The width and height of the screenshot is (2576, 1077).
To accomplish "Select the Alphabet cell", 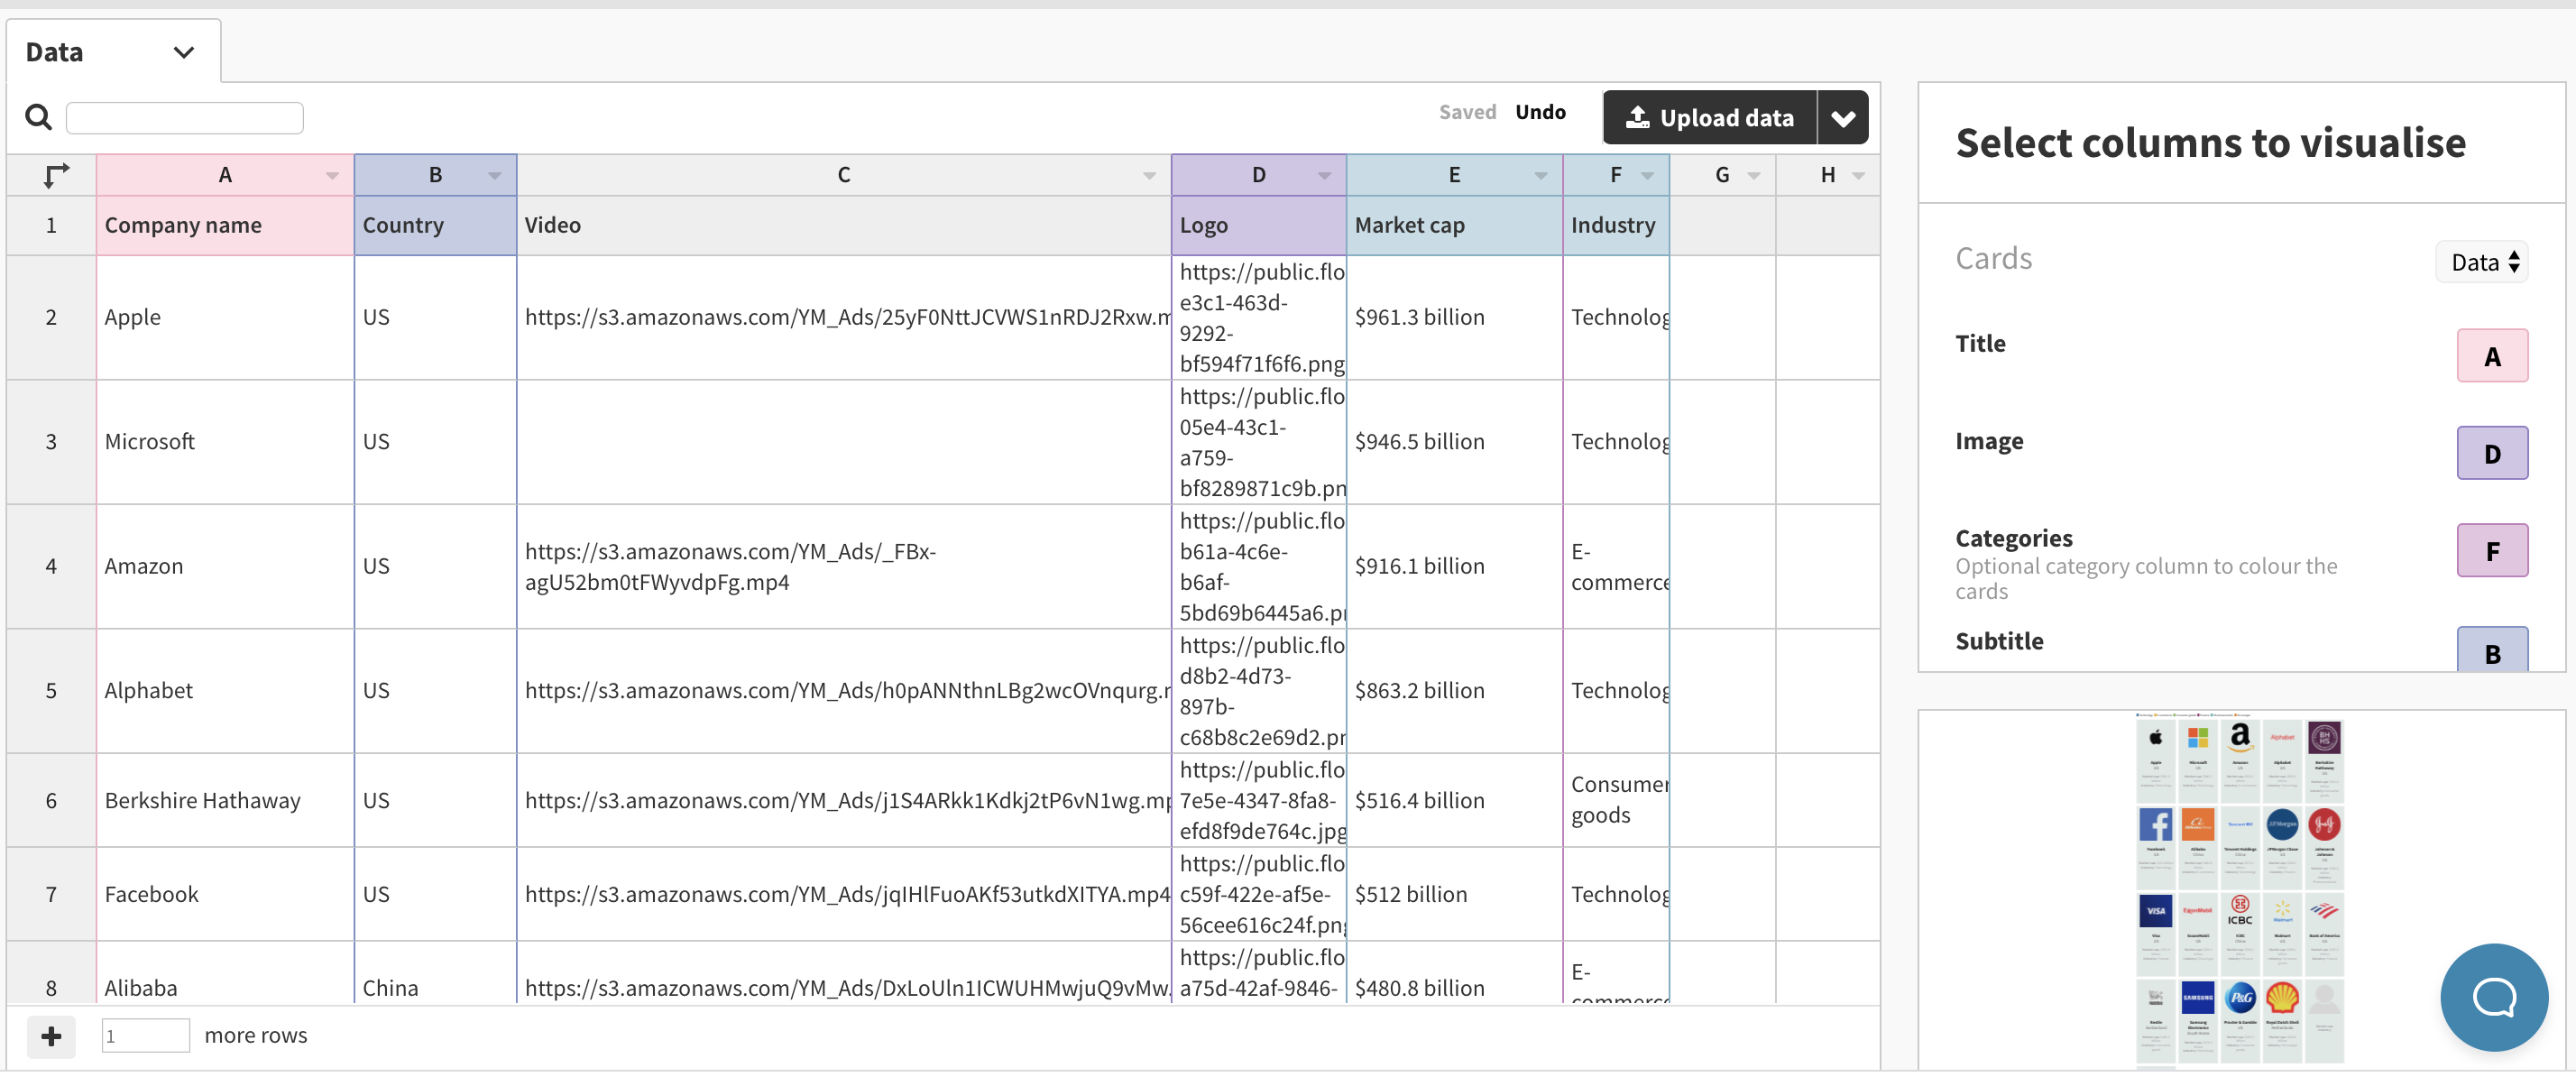I will [x=225, y=691].
